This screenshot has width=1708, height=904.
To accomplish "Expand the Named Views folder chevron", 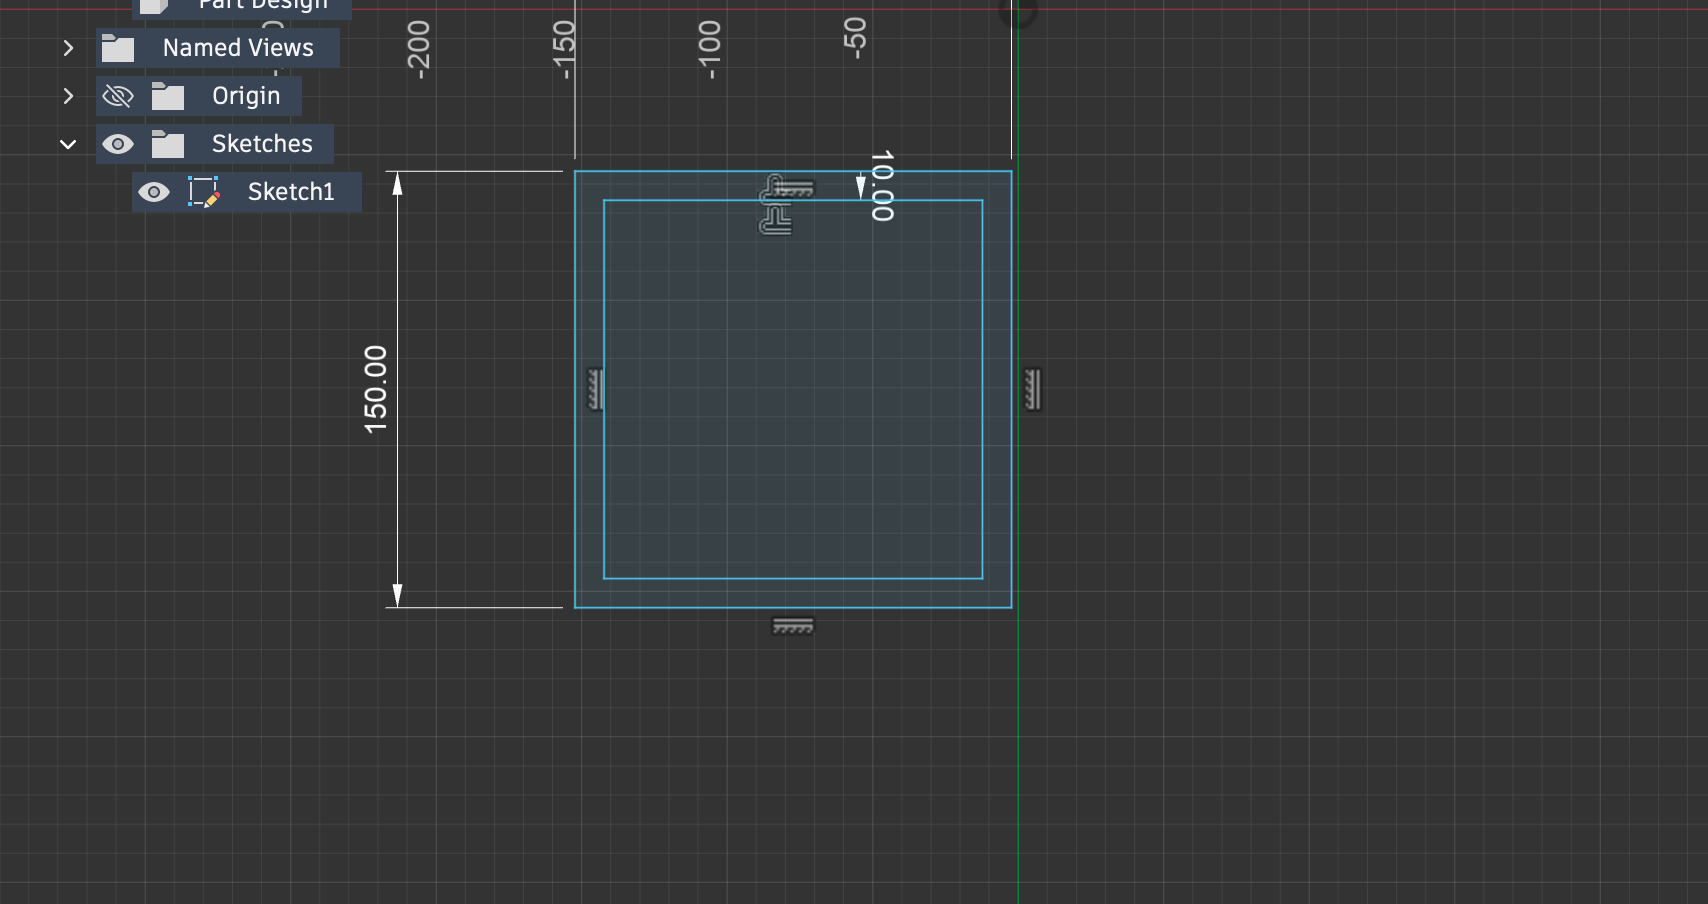I will (x=68, y=48).
